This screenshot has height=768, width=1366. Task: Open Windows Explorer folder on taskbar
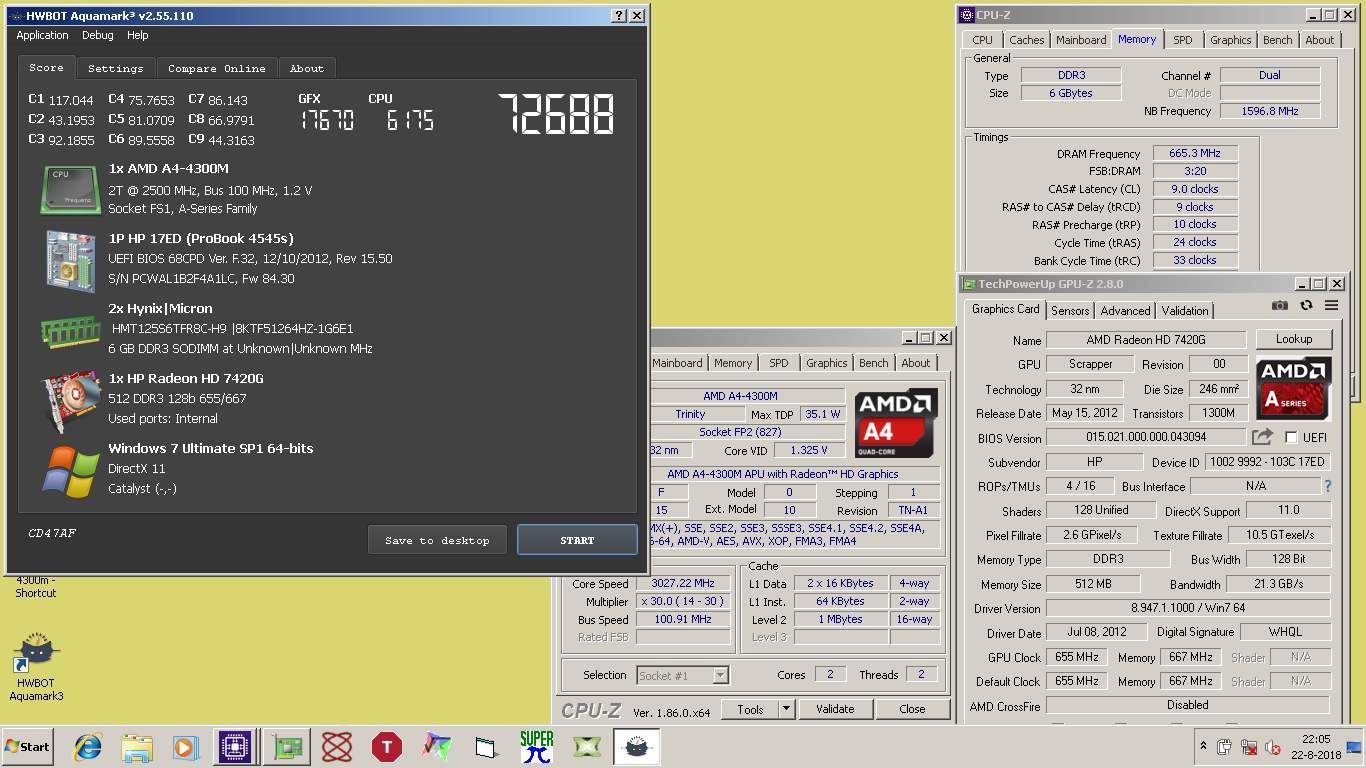[x=137, y=746]
